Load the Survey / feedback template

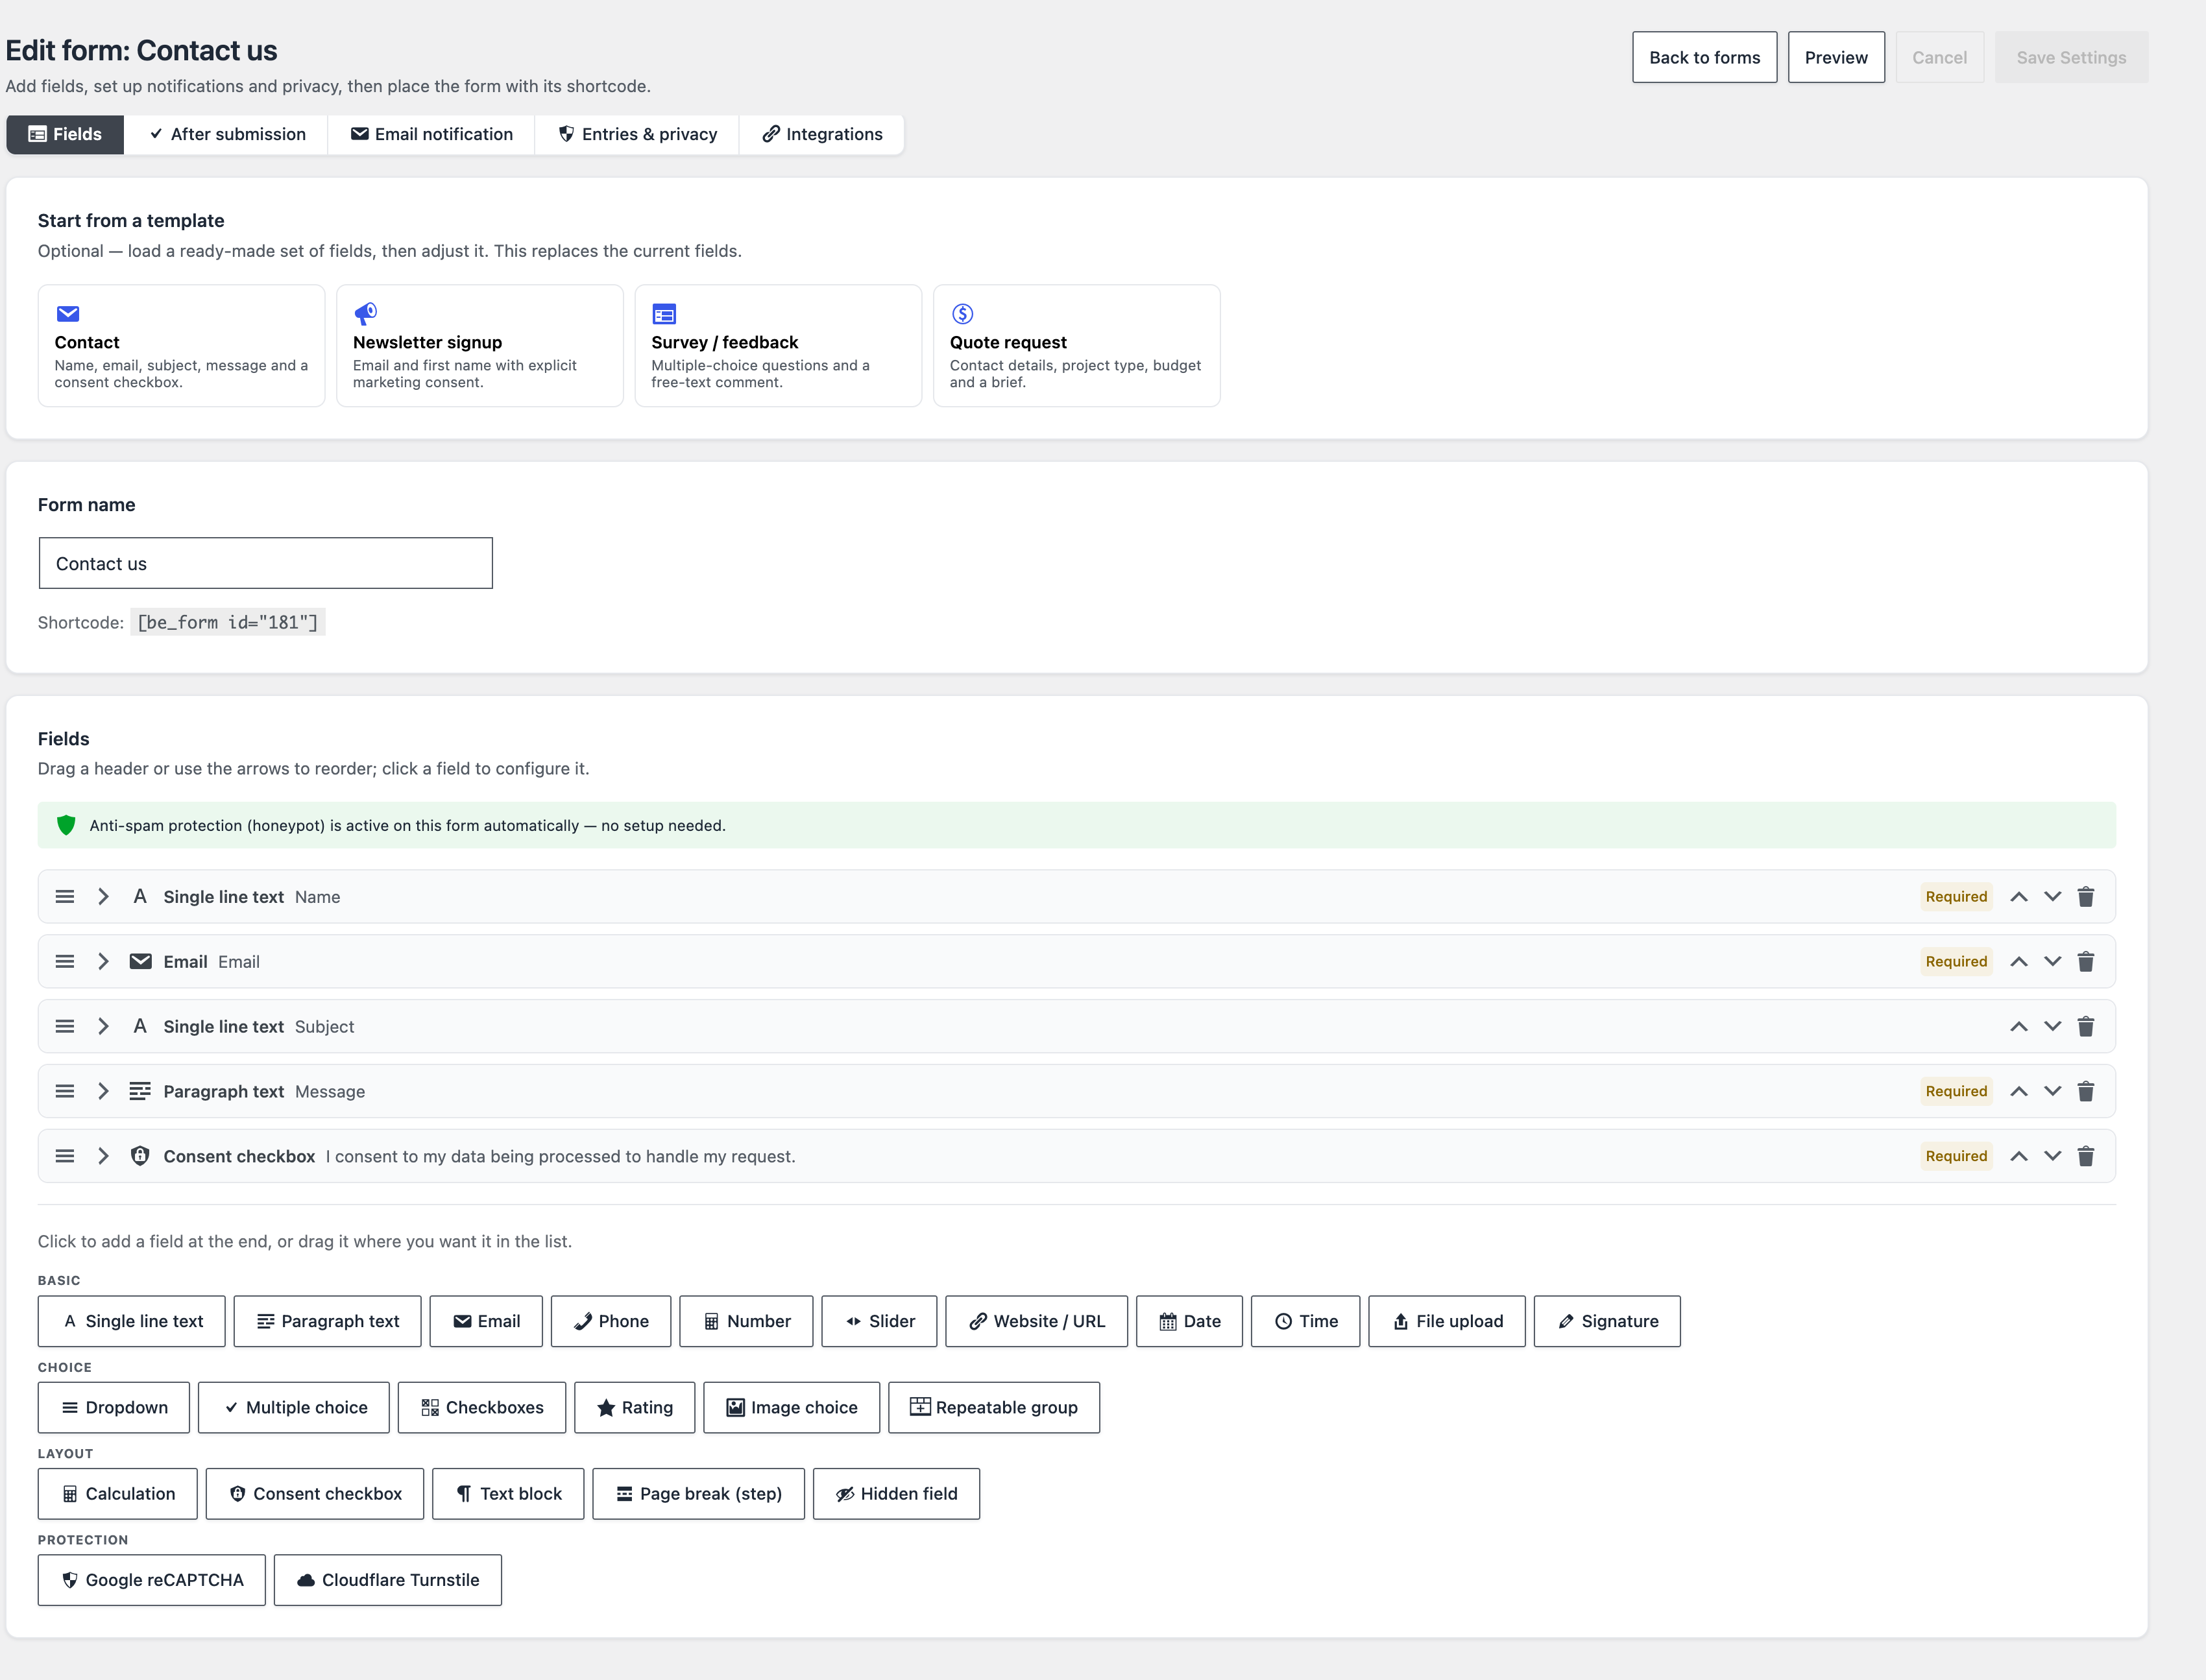point(778,346)
